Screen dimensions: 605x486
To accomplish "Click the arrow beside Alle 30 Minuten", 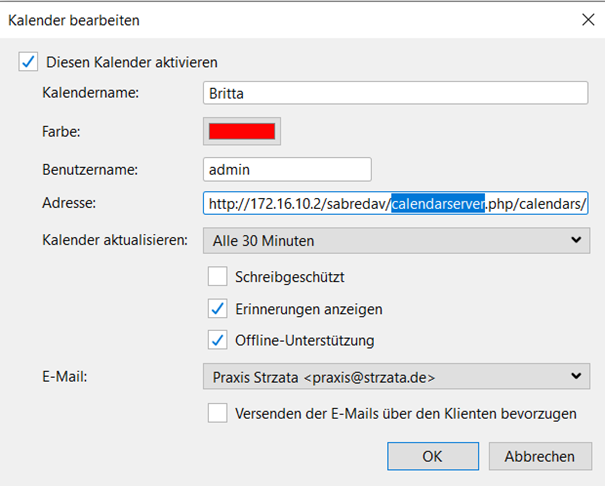I will coord(574,240).
